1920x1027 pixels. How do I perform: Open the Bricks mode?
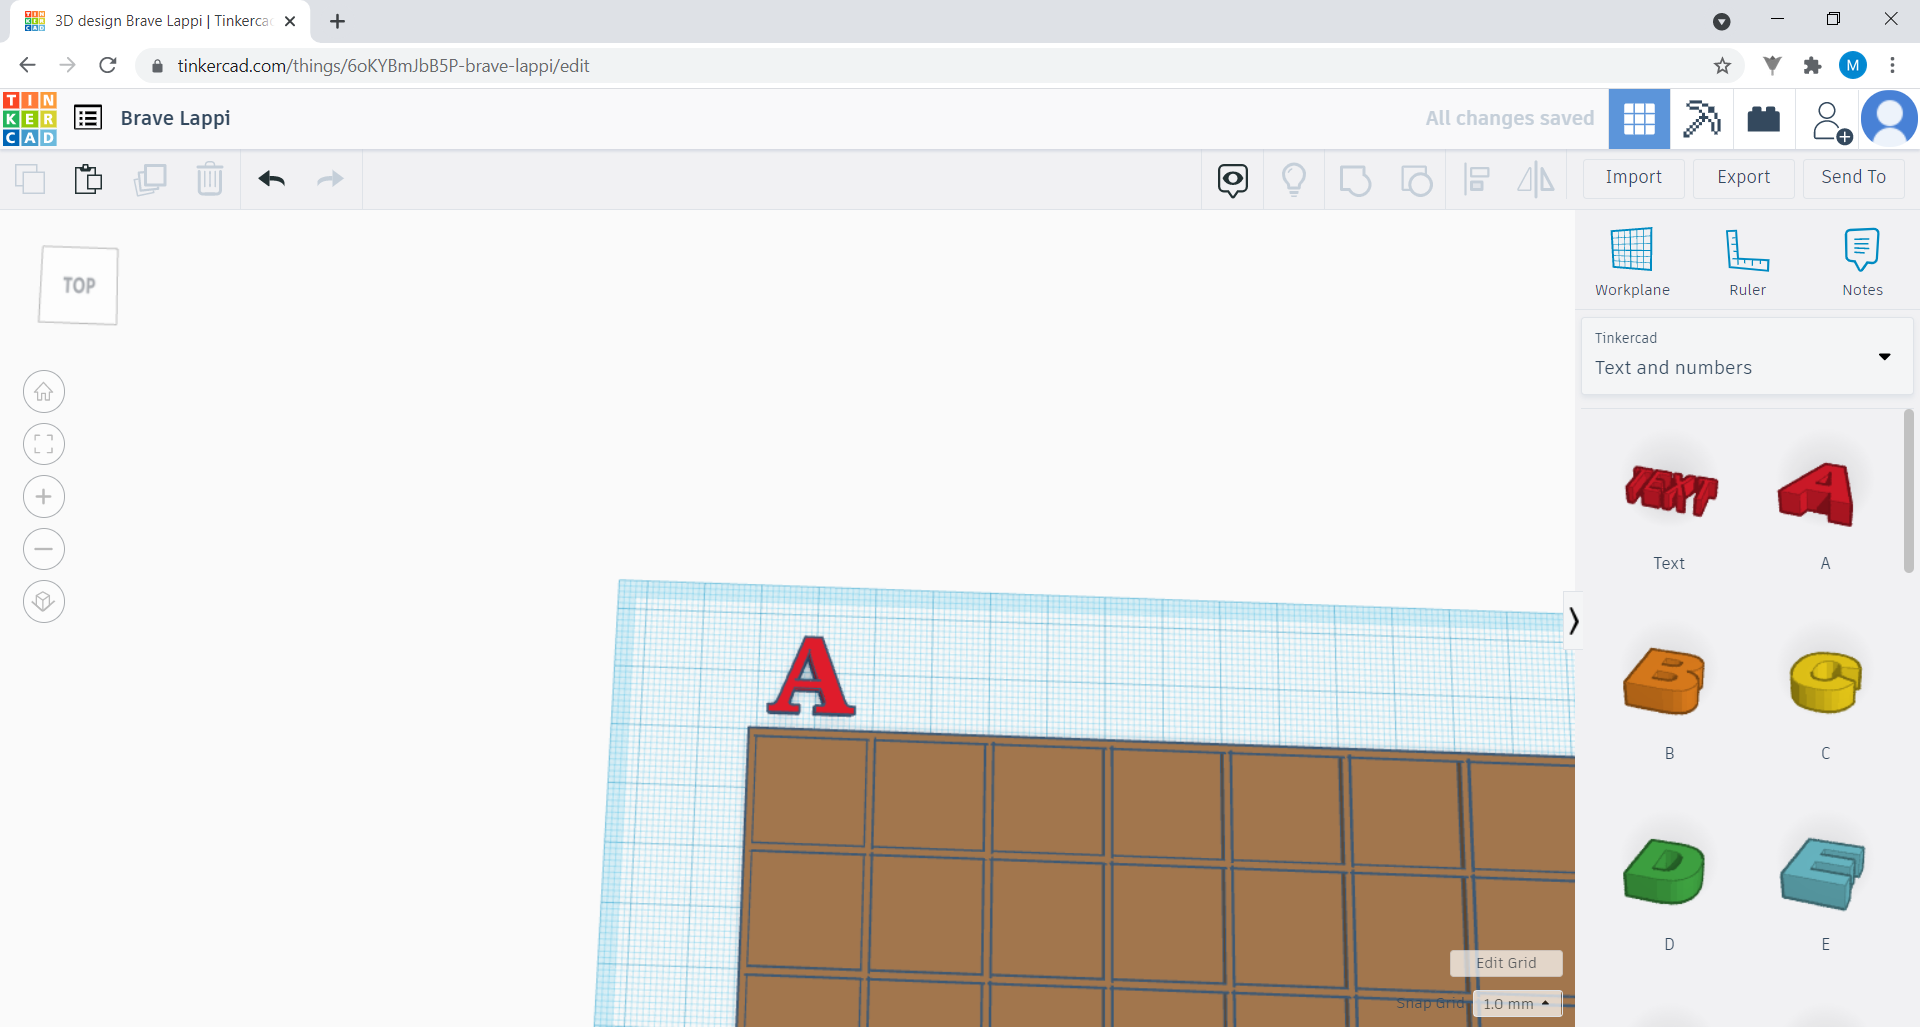click(x=1763, y=119)
